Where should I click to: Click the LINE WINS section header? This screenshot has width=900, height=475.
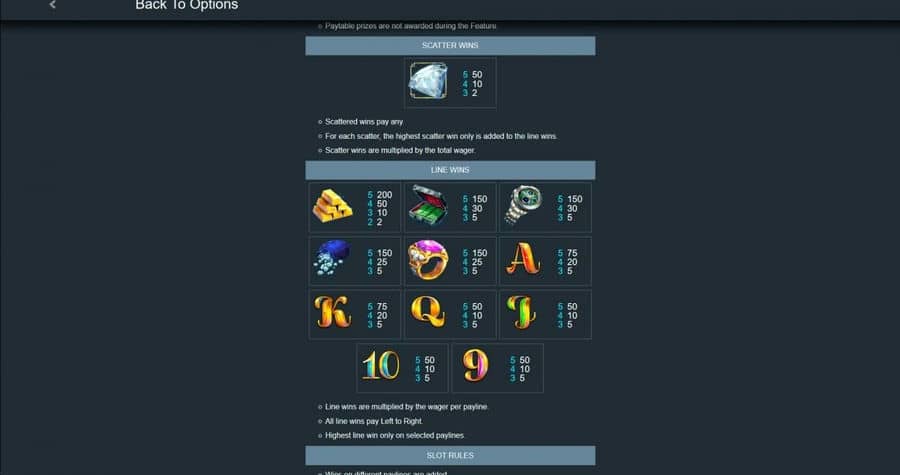pyautogui.click(x=450, y=170)
